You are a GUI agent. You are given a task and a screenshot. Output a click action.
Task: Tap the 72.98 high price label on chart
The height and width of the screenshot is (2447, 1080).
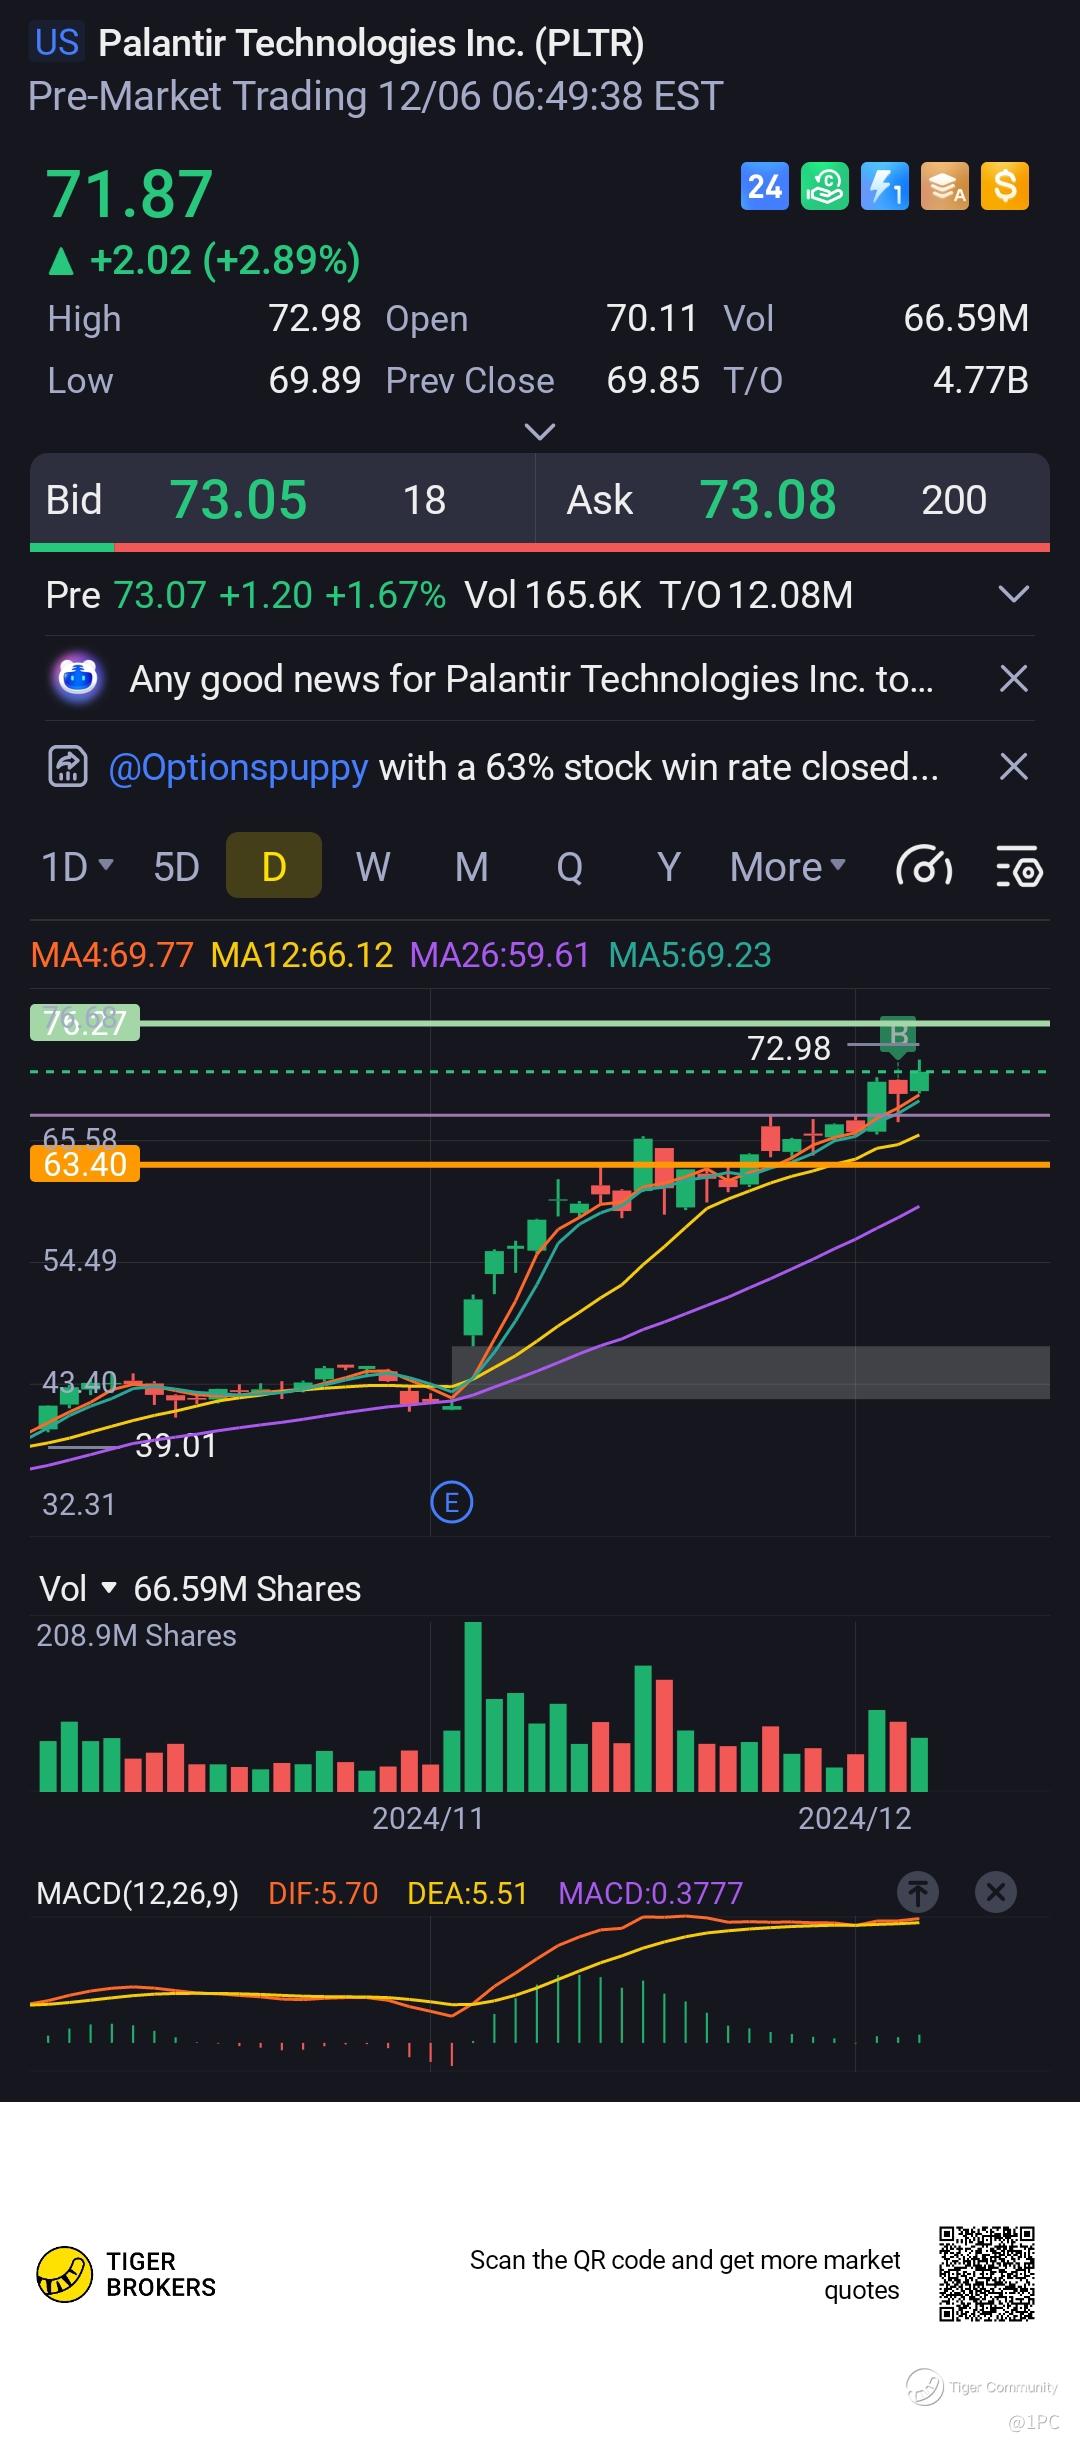pyautogui.click(x=789, y=1048)
